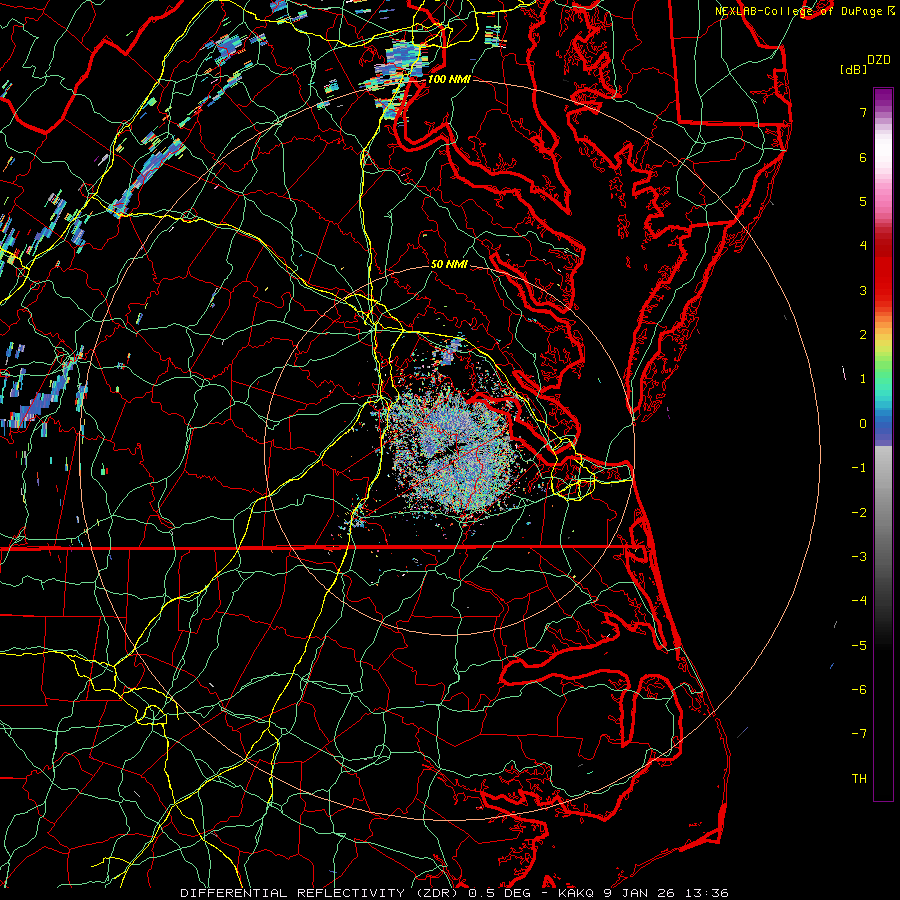Click the 1 value on color scale
Screen dimensions: 900x900
coord(863,379)
